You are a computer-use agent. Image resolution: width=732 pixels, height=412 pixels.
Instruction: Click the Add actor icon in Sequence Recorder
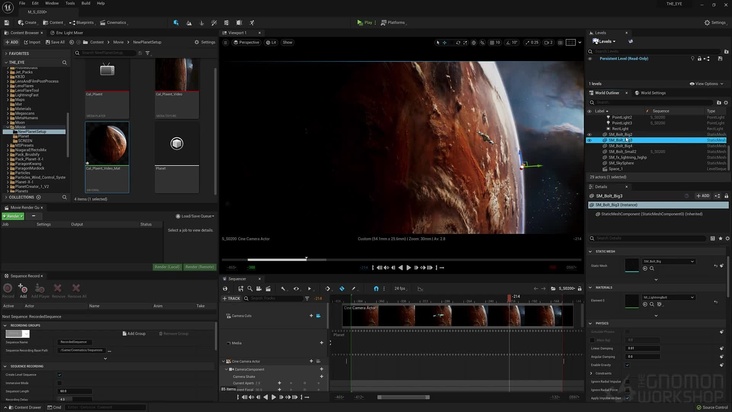[23, 290]
